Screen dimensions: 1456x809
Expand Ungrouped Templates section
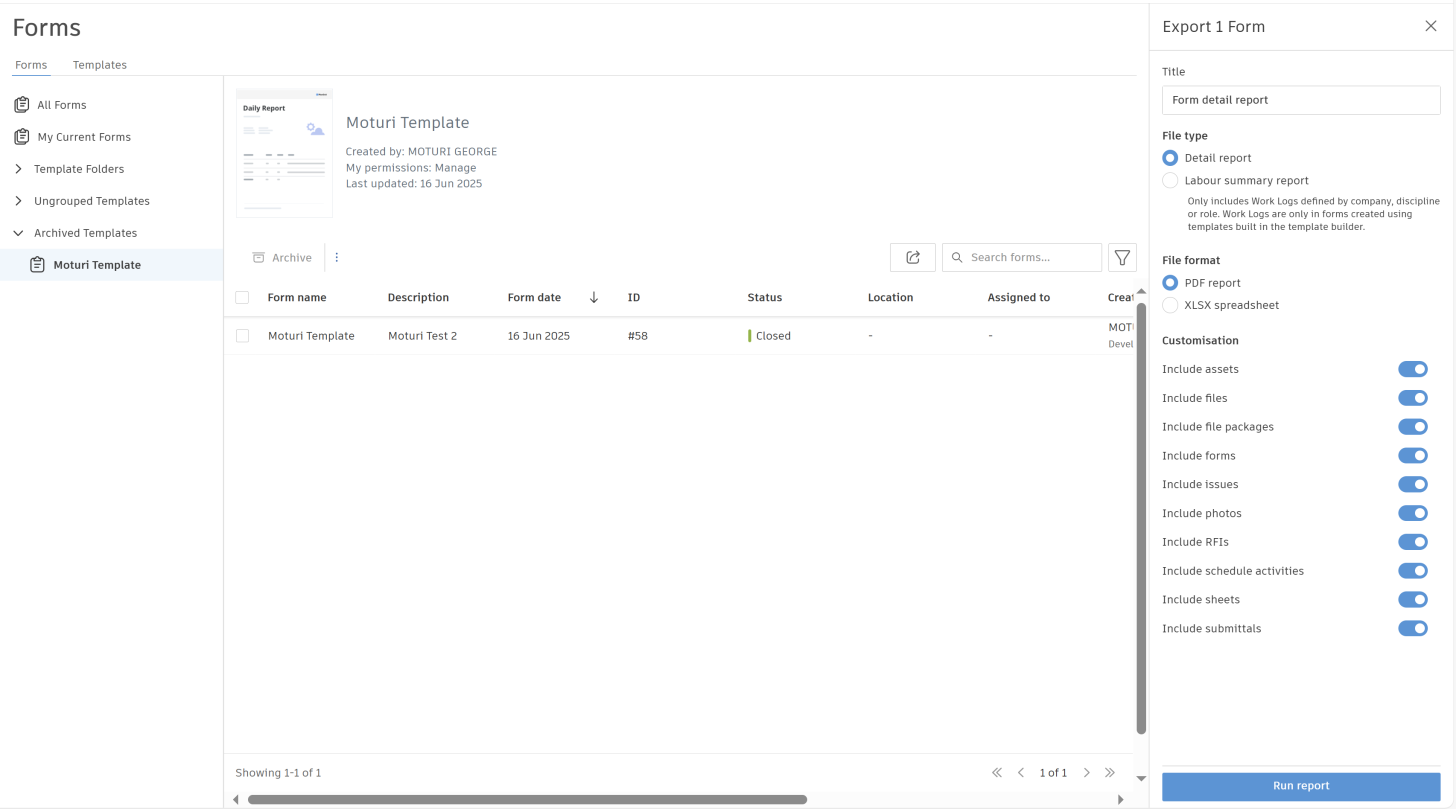point(18,201)
